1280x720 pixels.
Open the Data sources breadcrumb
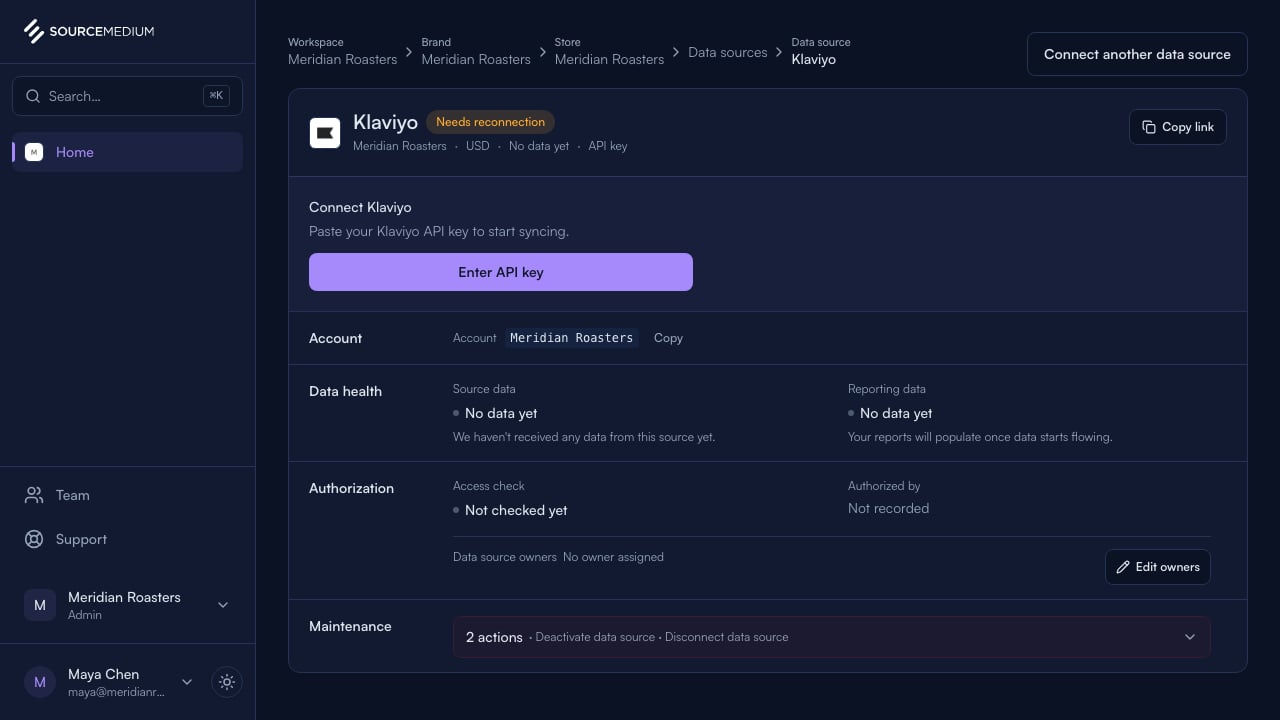pyautogui.click(x=728, y=52)
